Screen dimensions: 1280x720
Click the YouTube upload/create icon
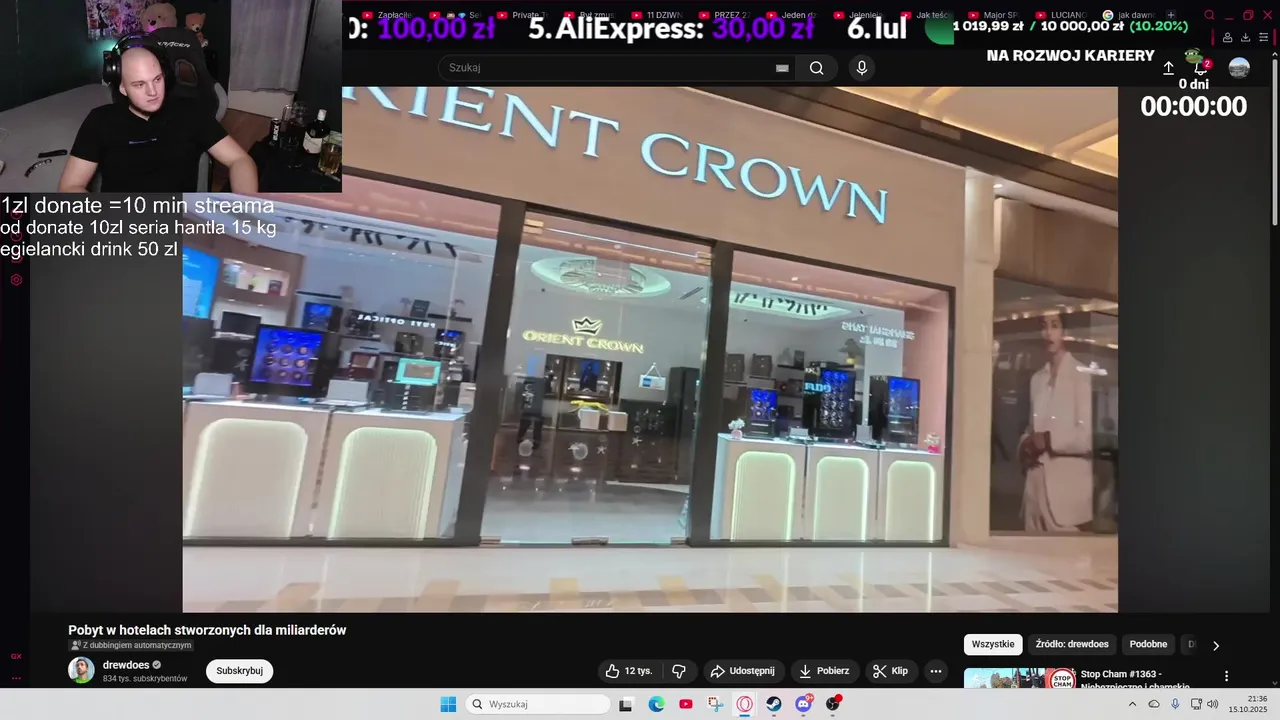pos(1168,68)
